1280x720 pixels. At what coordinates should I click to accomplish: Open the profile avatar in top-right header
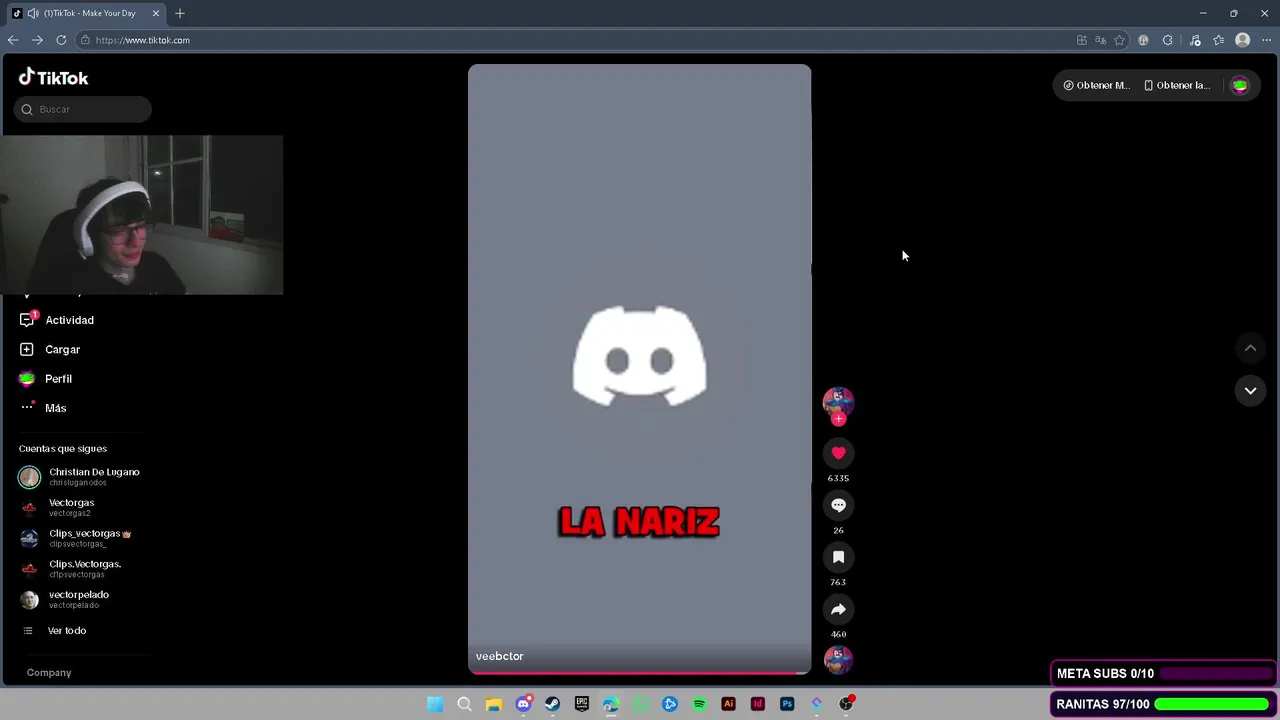[1240, 85]
